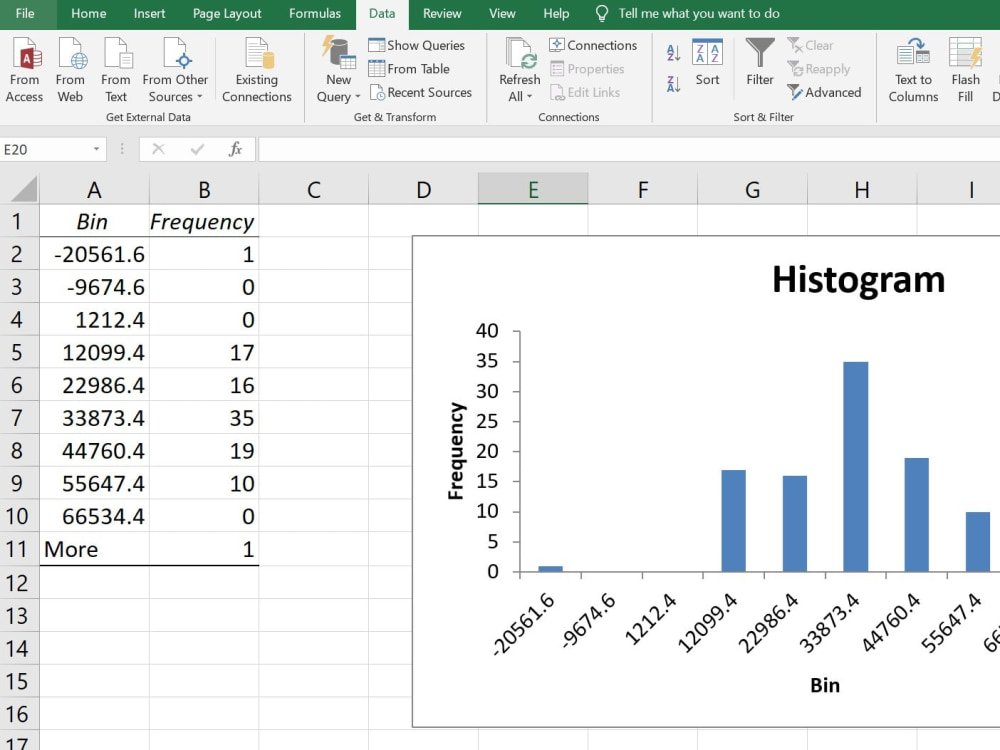Open Existing Connections
This screenshot has height=750, width=1000.
tap(256, 70)
